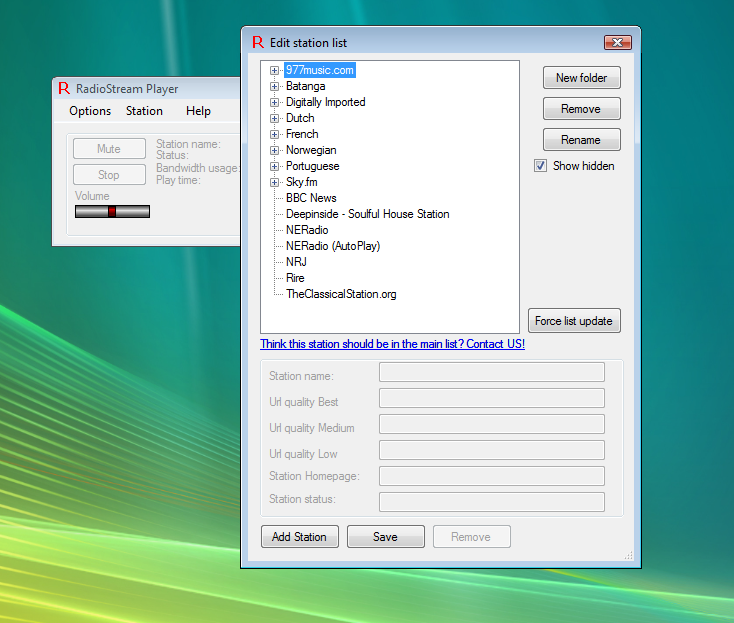Select the NERadio (AutoPlay) station
The height and width of the screenshot is (623, 734).
click(333, 246)
